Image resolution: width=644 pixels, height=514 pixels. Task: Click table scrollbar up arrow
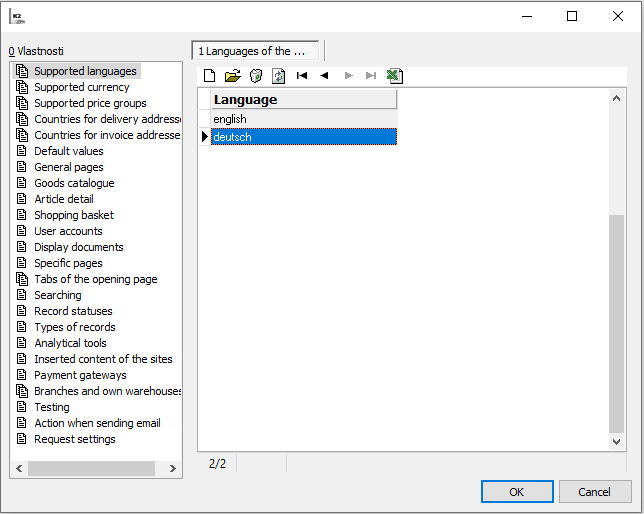click(616, 98)
